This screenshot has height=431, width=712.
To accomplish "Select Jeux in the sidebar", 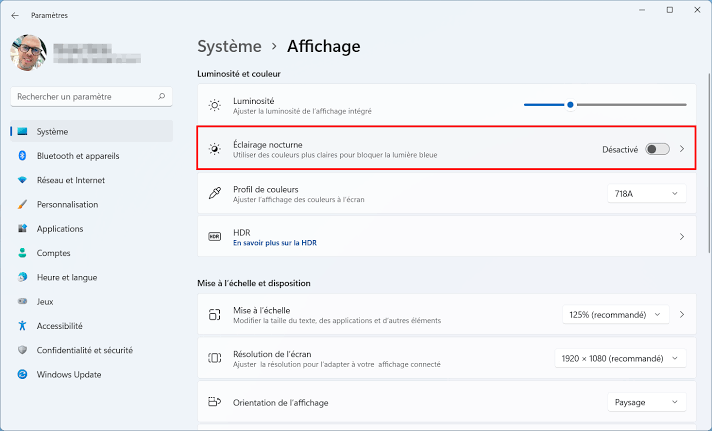I will click(x=45, y=301).
